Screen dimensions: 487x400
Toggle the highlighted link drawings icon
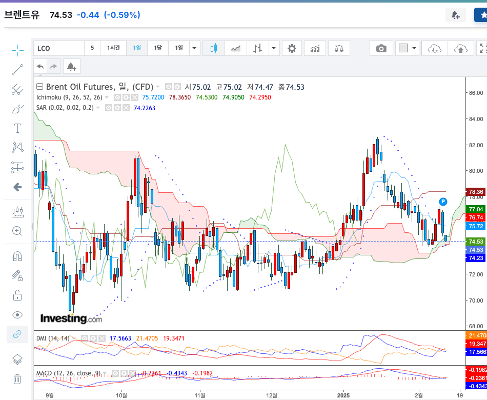tap(17, 334)
